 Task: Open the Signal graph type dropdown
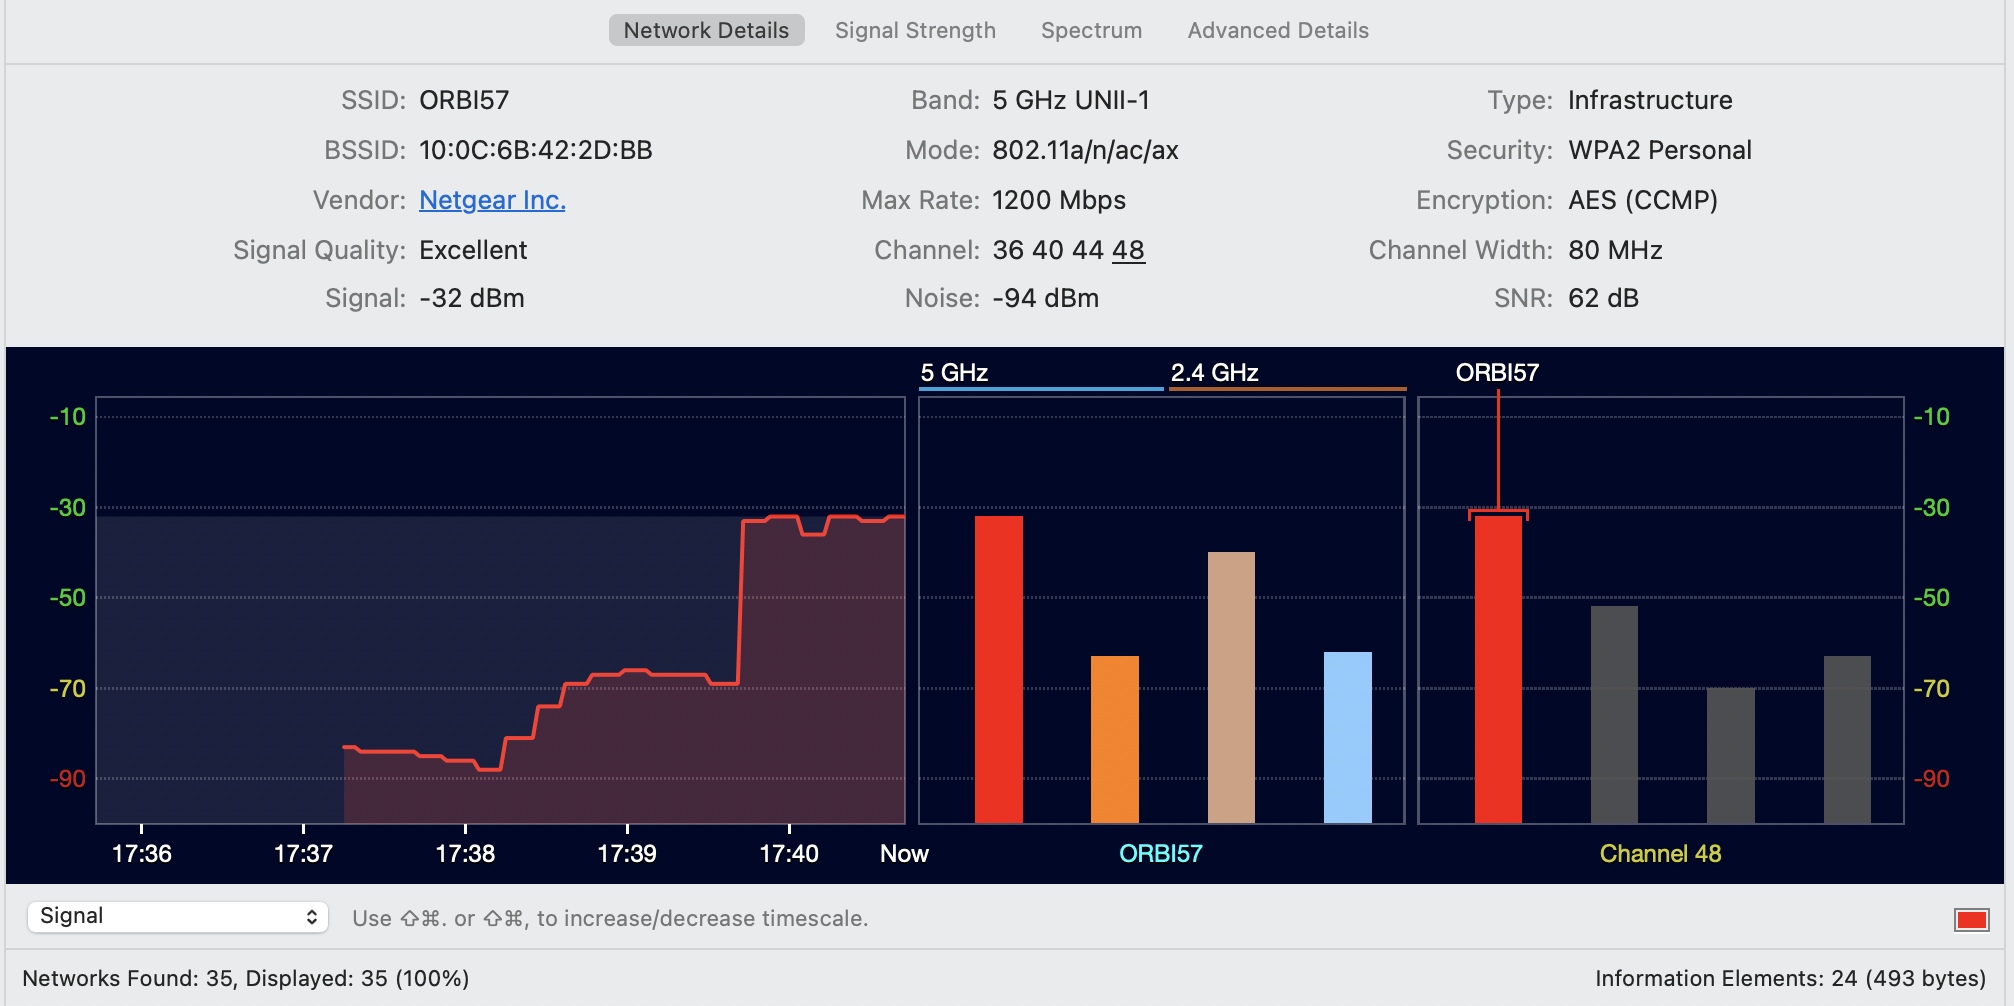point(178,917)
